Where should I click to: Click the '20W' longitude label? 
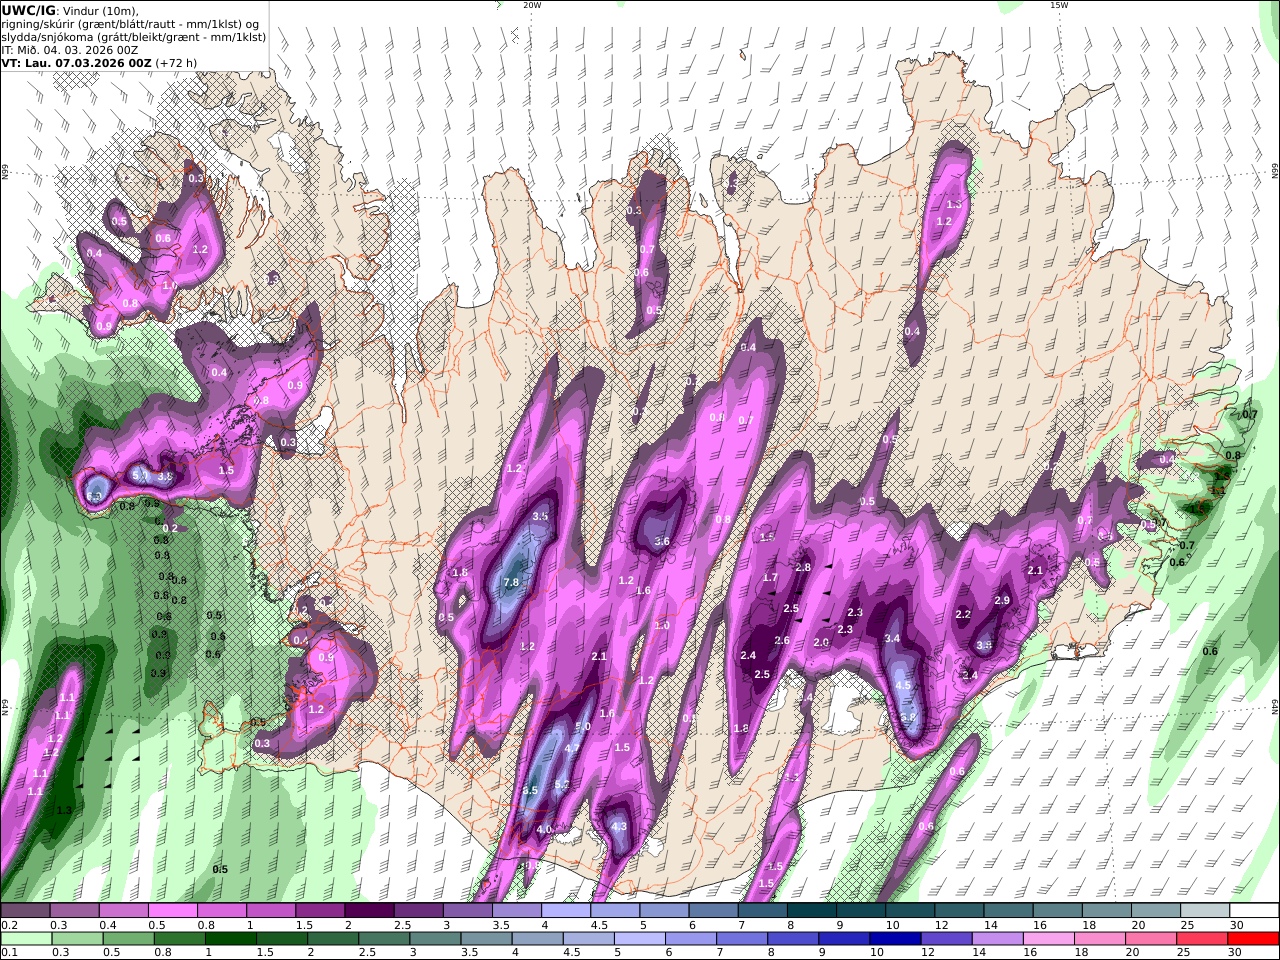(532, 5)
